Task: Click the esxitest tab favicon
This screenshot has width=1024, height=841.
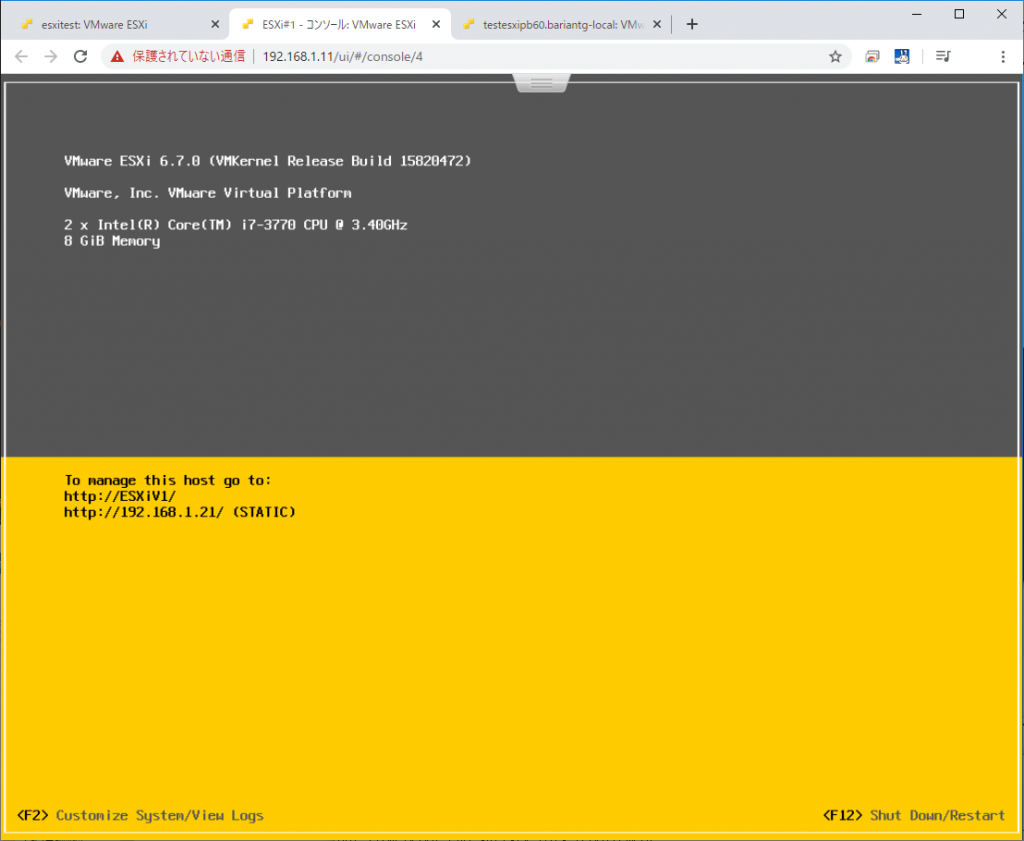Action: (27, 24)
